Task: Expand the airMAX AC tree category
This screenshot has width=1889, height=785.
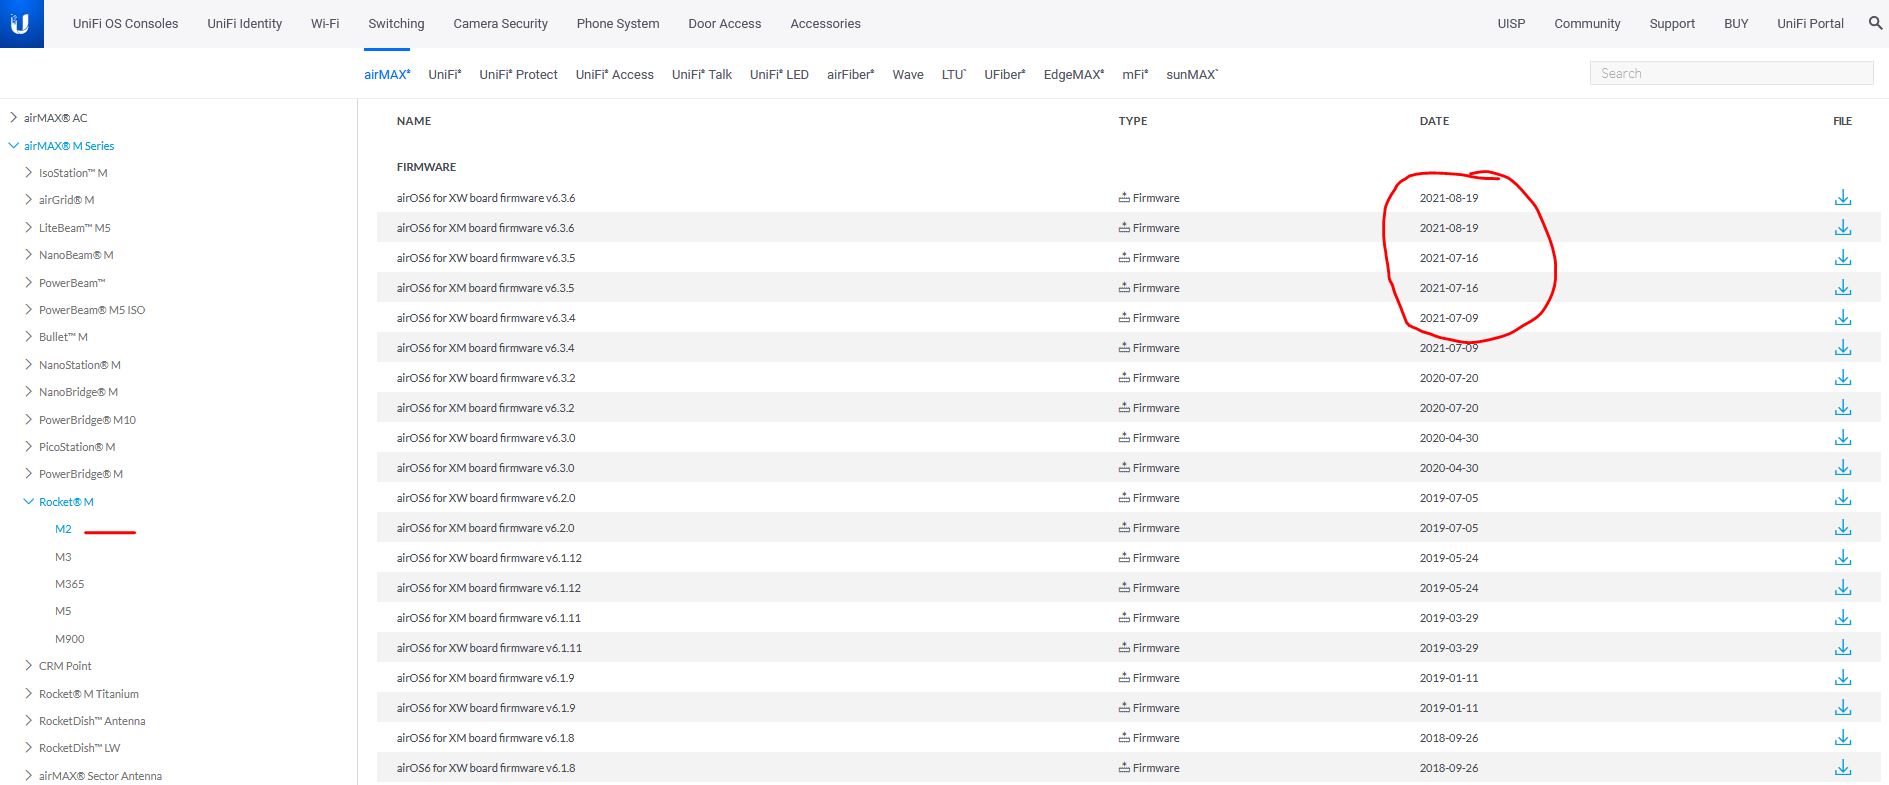Action: point(13,117)
